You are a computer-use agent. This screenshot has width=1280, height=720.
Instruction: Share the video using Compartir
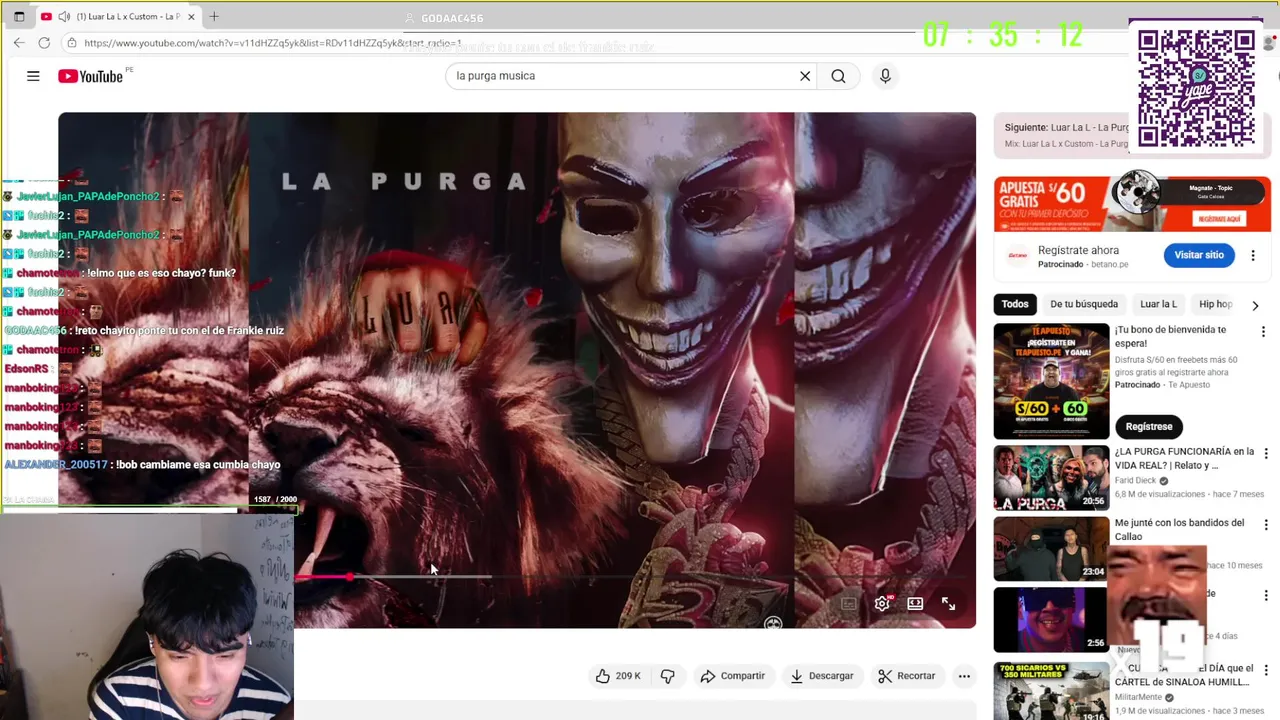pos(732,676)
